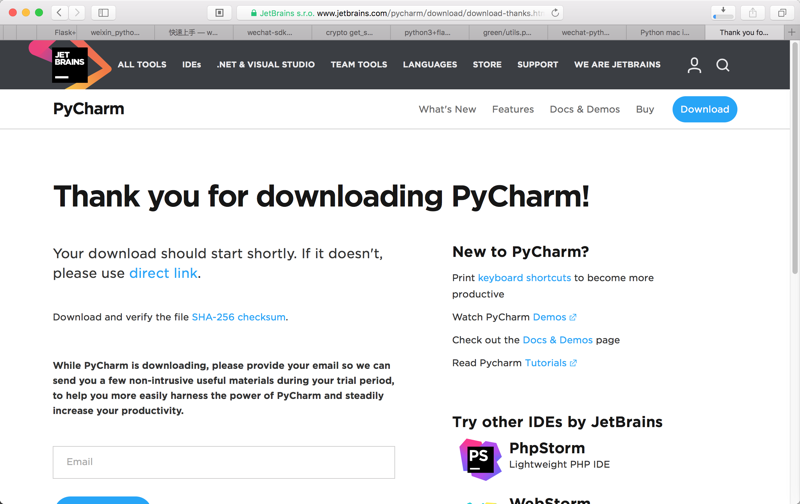
Task: Switch to the Python mac tab
Action: tap(664, 32)
